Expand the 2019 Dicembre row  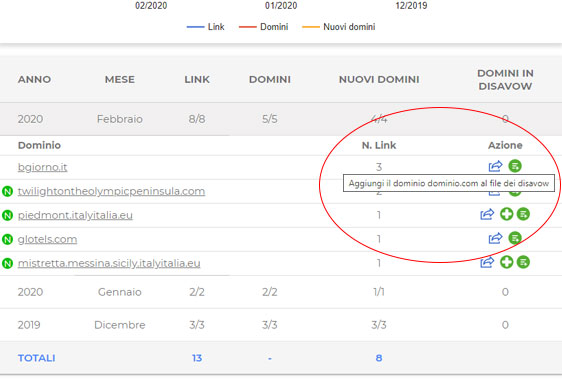(281, 325)
